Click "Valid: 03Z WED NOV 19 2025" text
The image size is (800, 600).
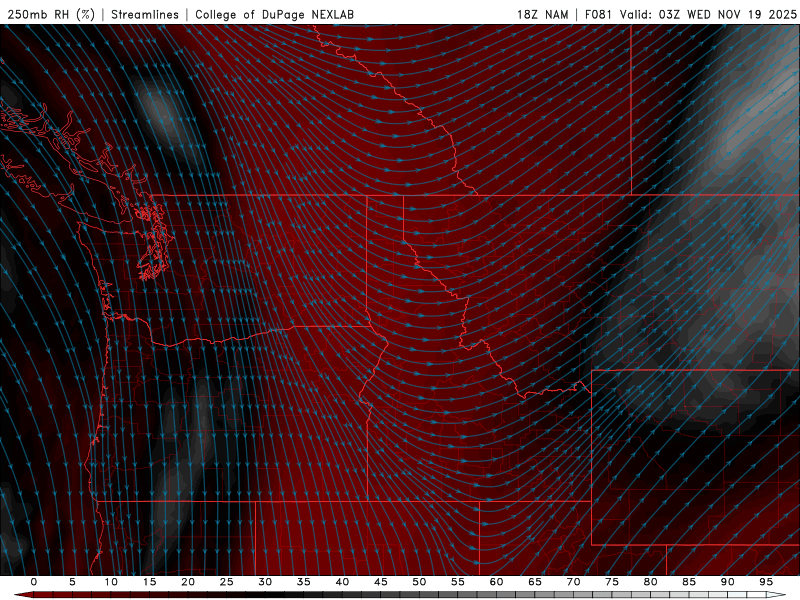(x=708, y=14)
